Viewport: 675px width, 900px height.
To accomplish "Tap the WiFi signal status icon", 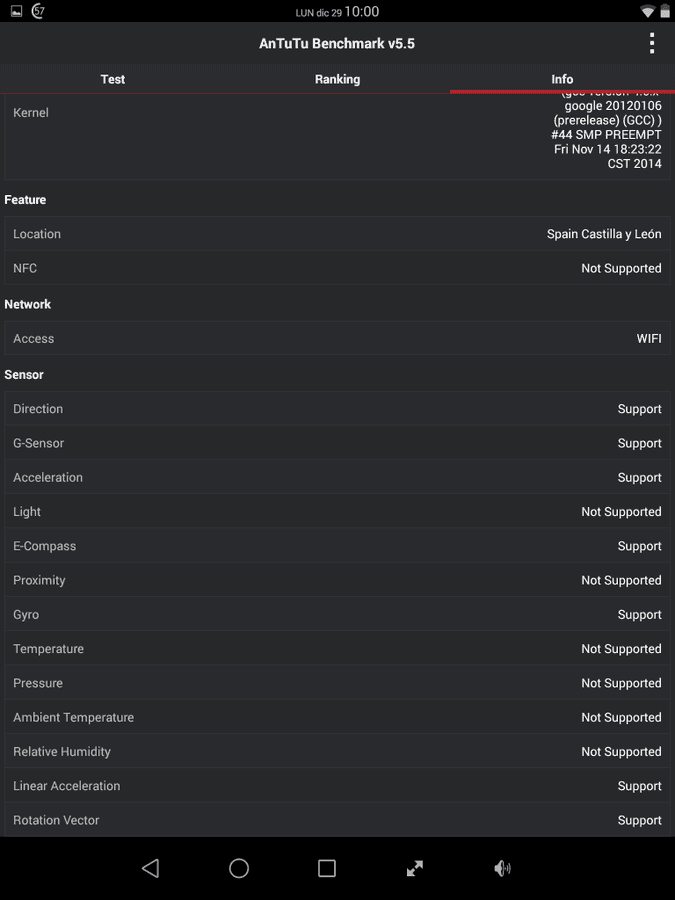I will (647, 11).
